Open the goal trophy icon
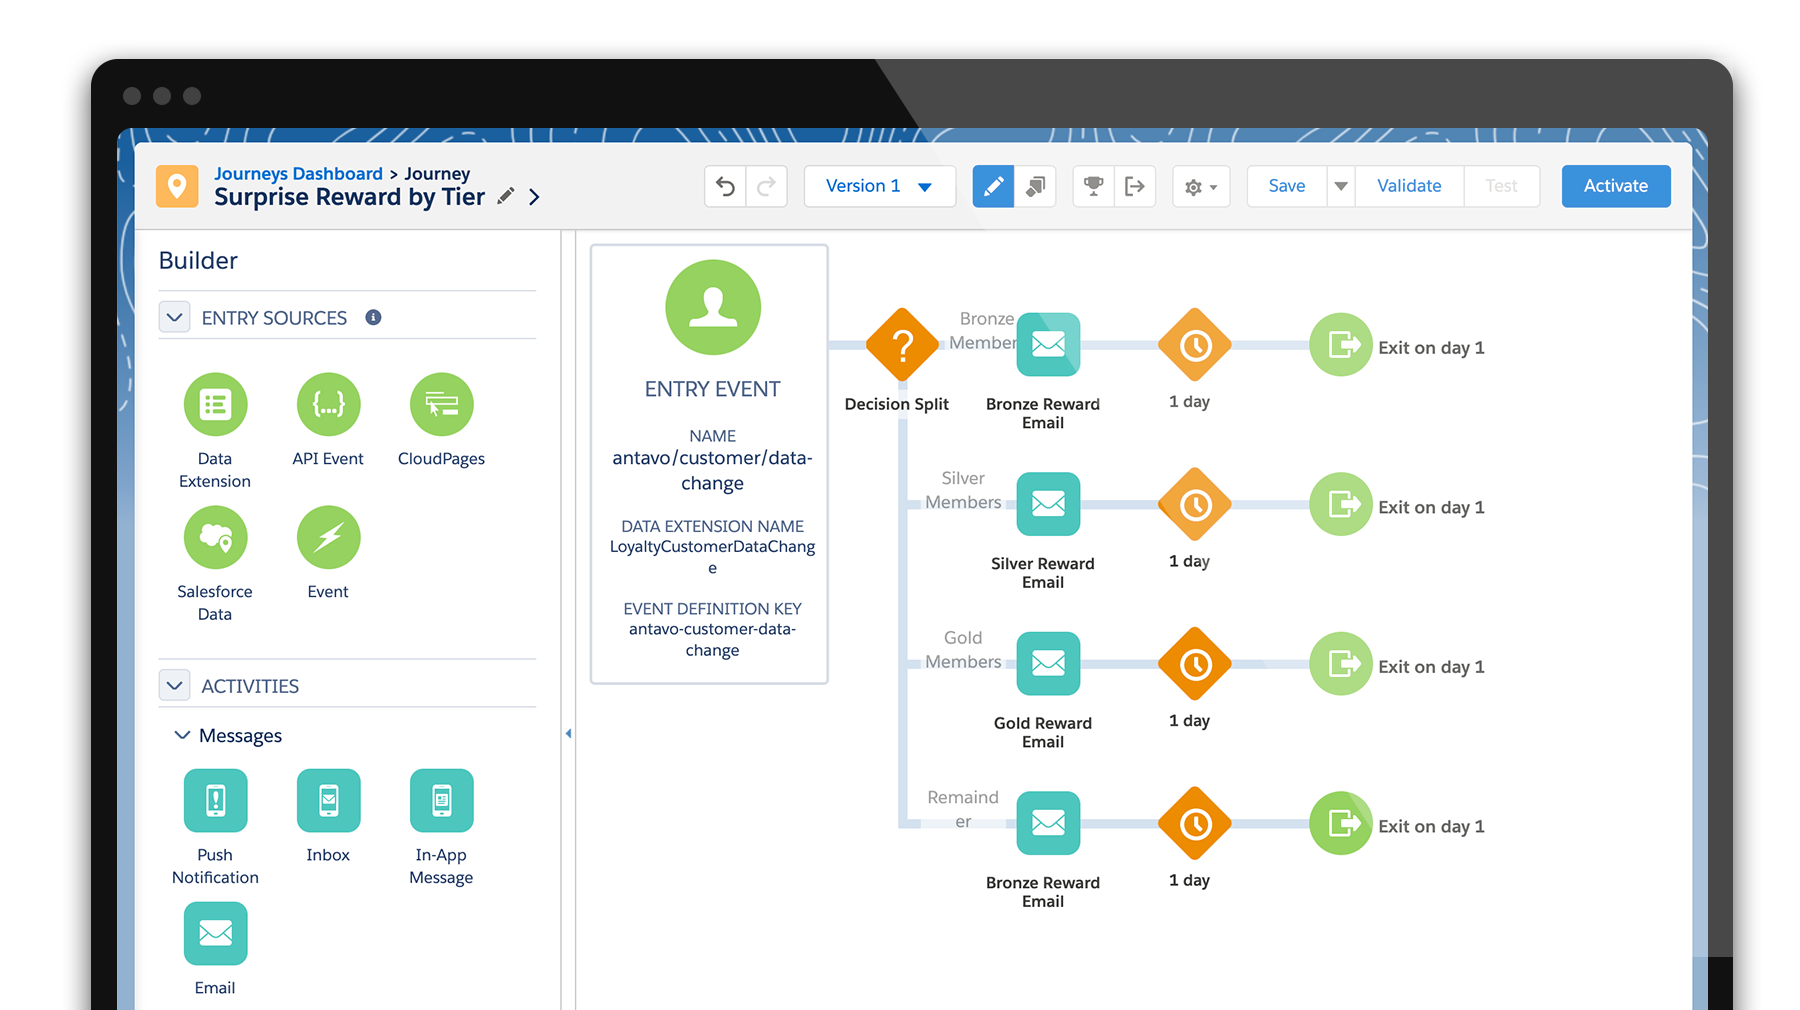 pyautogui.click(x=1093, y=186)
